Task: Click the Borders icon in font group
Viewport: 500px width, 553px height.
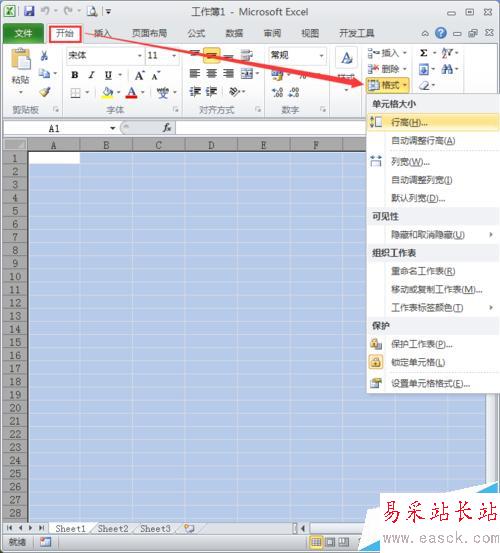Action: (75, 93)
